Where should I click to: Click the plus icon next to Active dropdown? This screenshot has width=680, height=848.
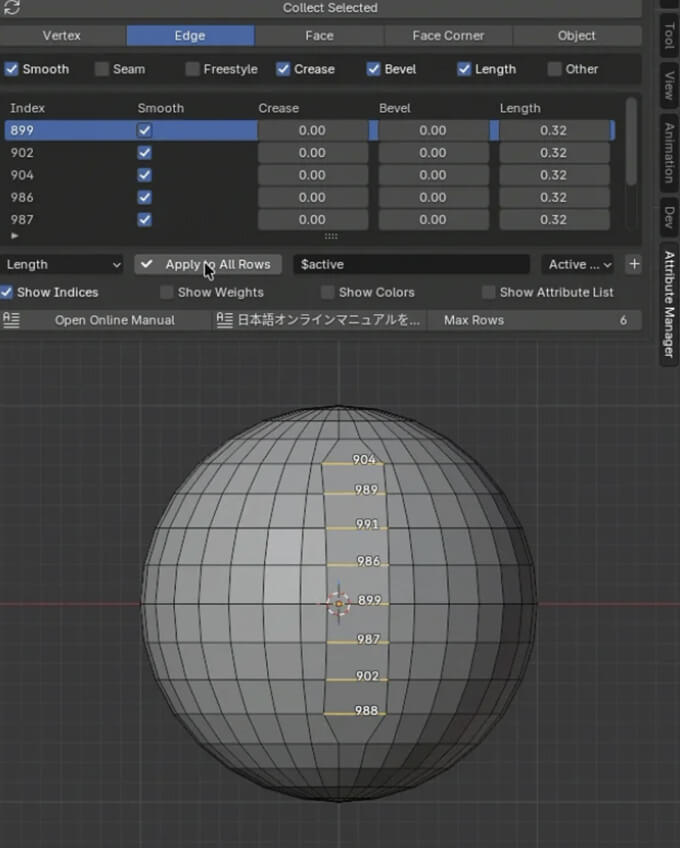click(633, 264)
